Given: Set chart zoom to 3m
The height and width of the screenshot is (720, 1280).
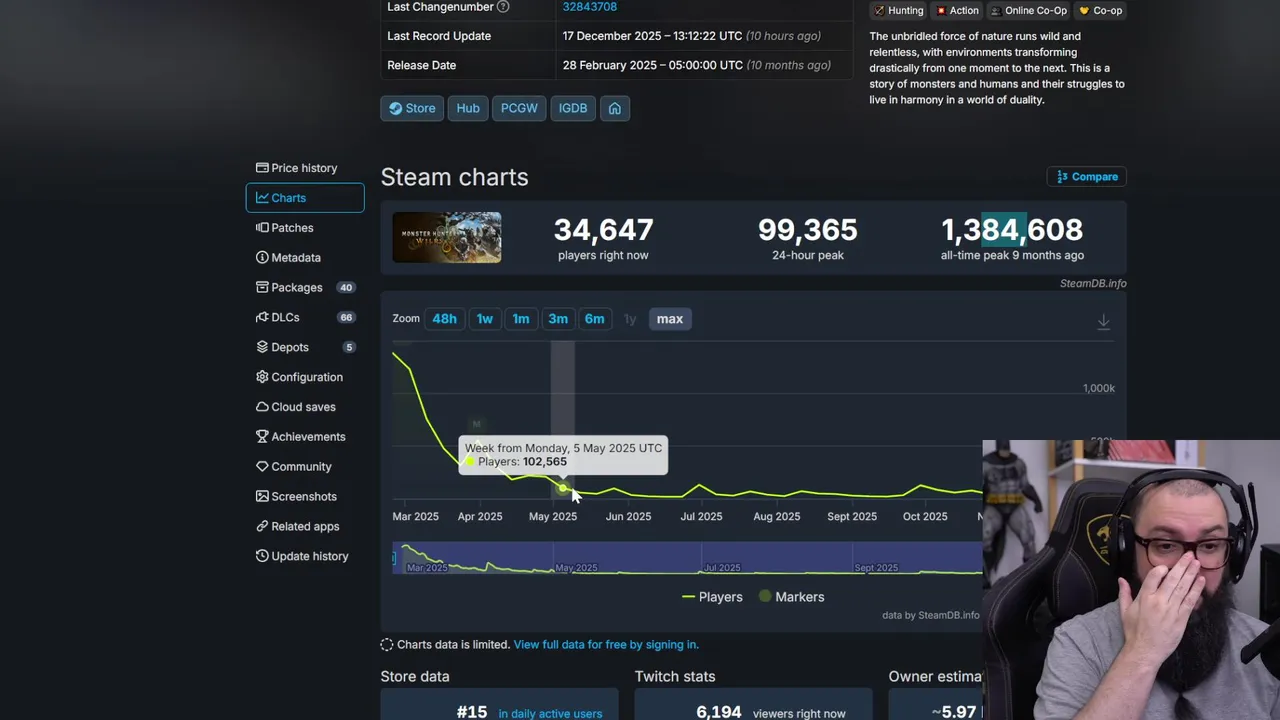Looking at the screenshot, I should 558,319.
